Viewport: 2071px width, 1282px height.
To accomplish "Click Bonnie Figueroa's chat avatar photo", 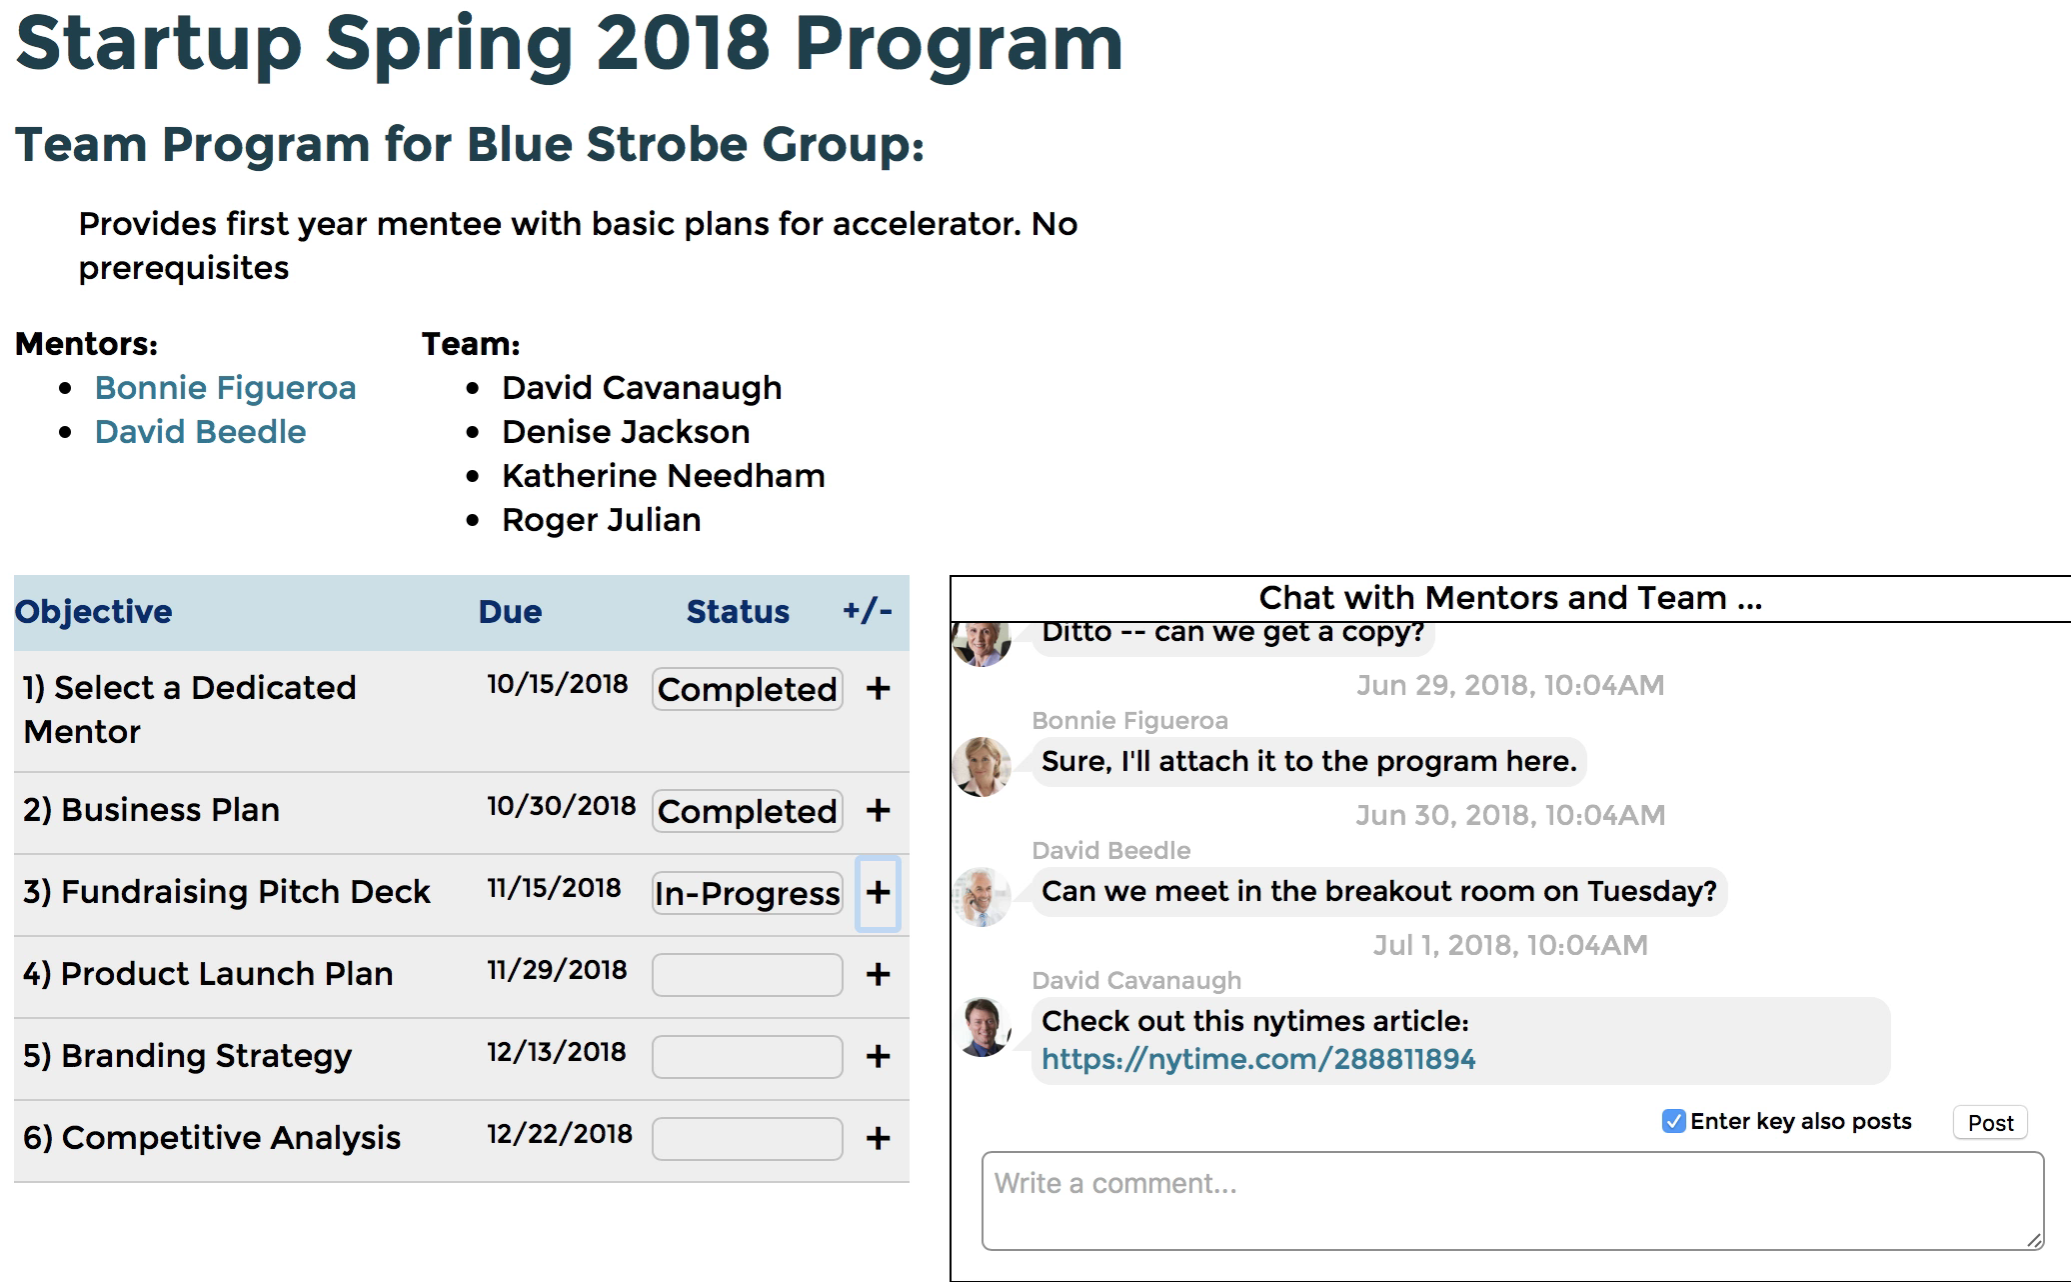I will tap(982, 766).
